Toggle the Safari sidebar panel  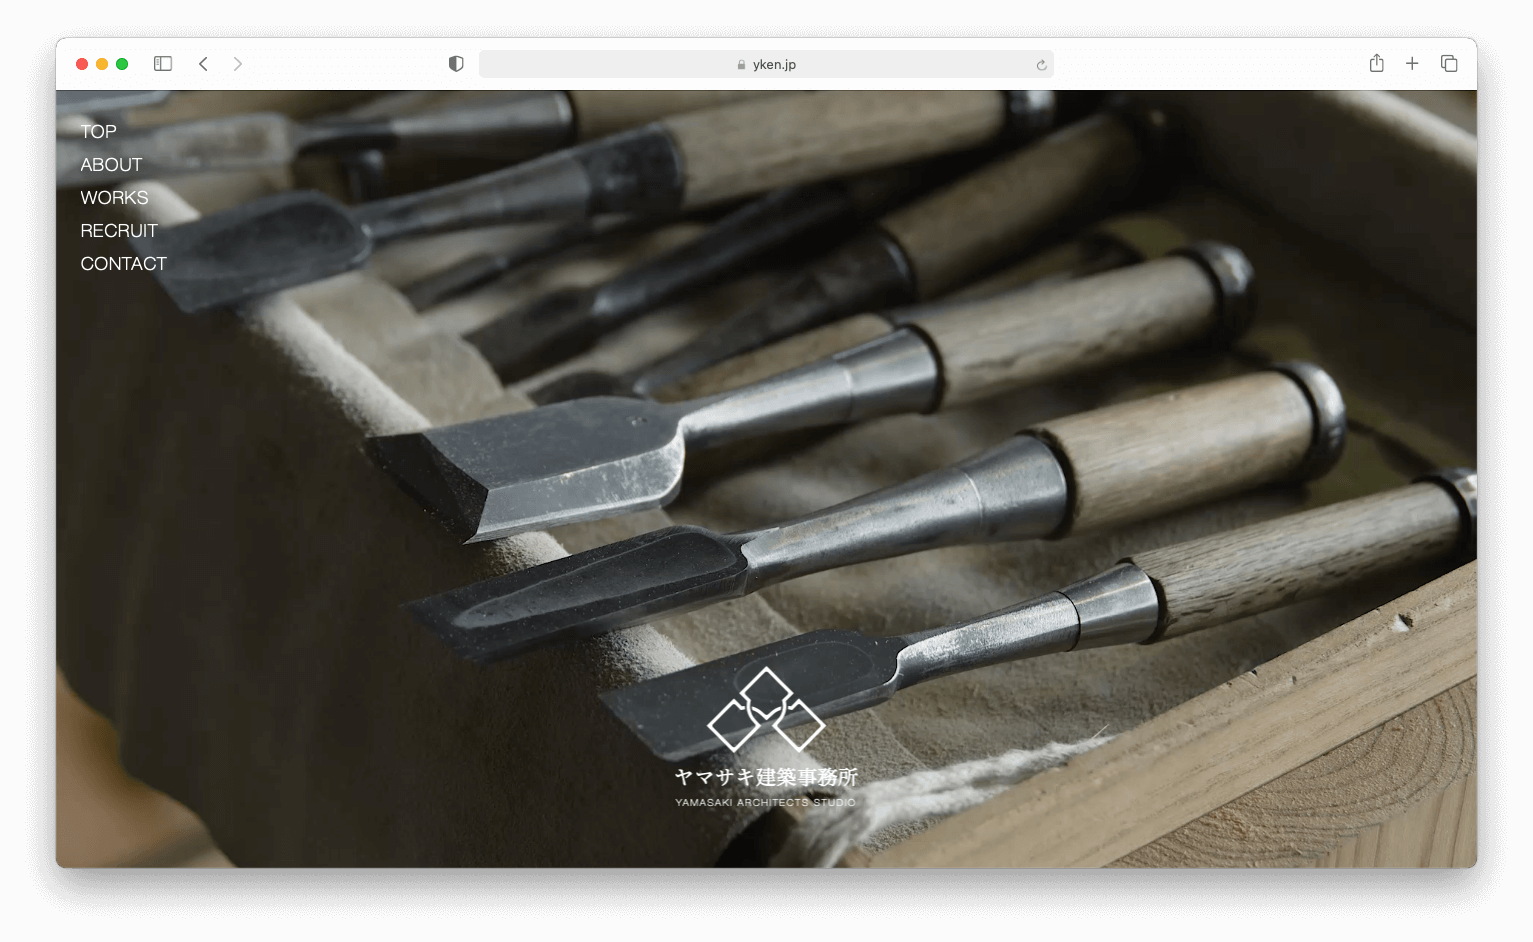[163, 64]
